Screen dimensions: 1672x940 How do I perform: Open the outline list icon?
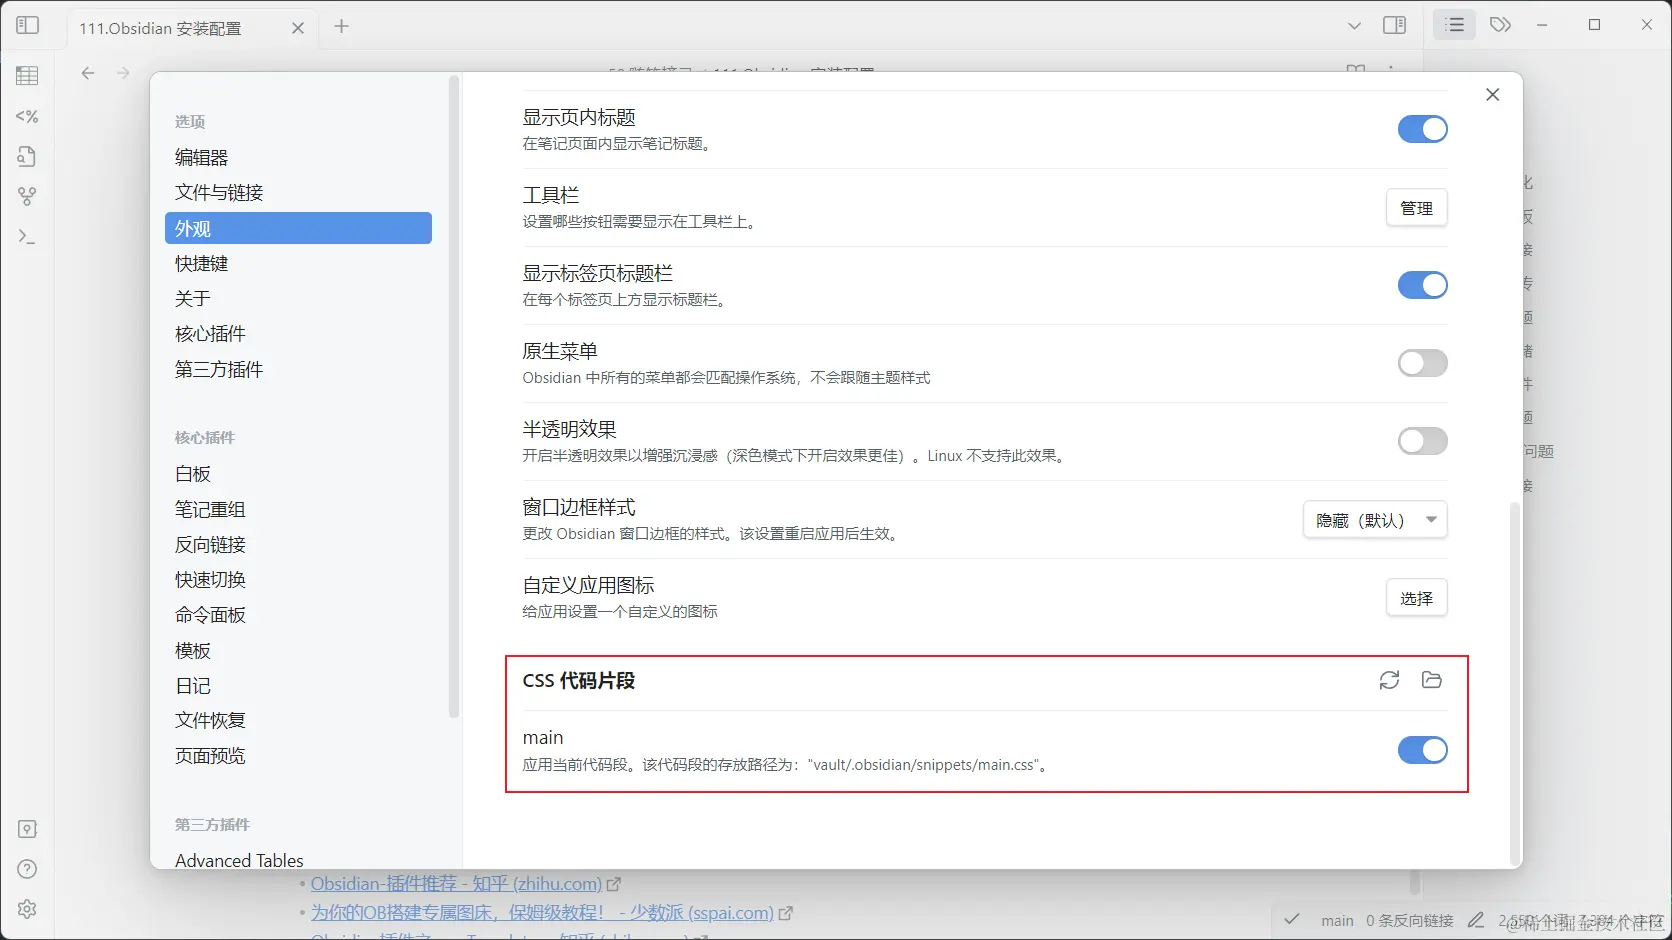pyautogui.click(x=1455, y=25)
